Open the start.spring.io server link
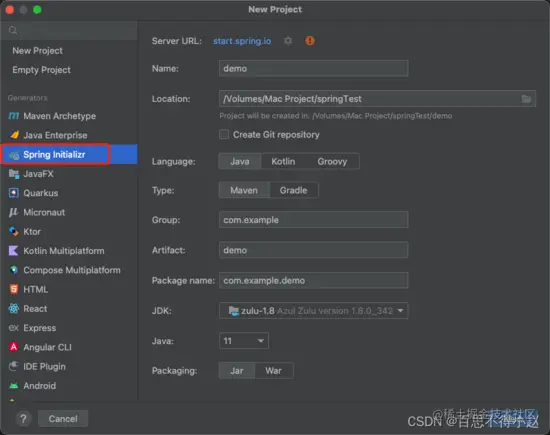This screenshot has width=550, height=435. (242, 41)
